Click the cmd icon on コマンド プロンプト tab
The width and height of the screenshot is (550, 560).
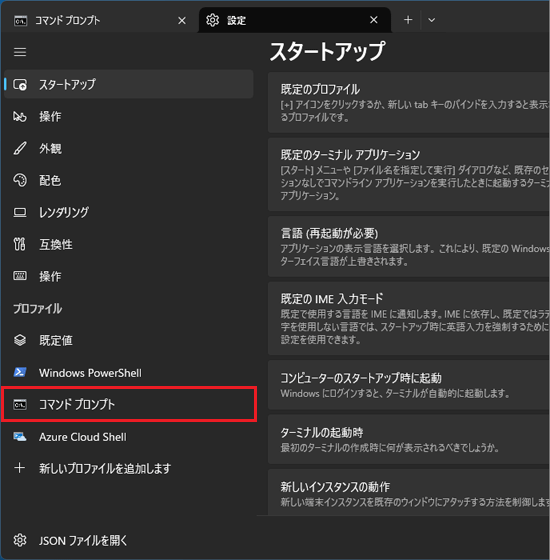[x=20, y=21]
